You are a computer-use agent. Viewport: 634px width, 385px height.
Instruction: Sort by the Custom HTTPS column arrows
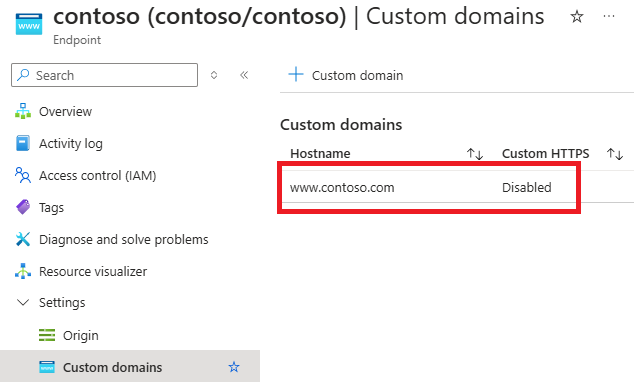[615, 154]
